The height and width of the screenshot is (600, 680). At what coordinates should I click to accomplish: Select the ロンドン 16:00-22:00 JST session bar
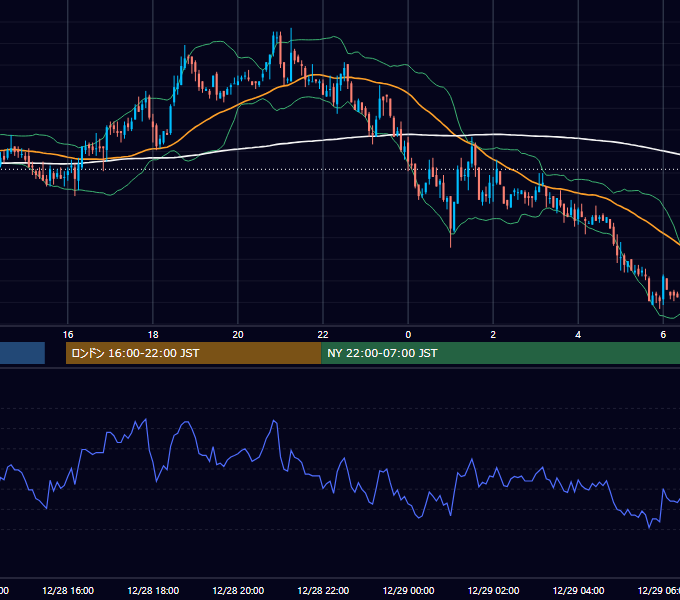193,353
